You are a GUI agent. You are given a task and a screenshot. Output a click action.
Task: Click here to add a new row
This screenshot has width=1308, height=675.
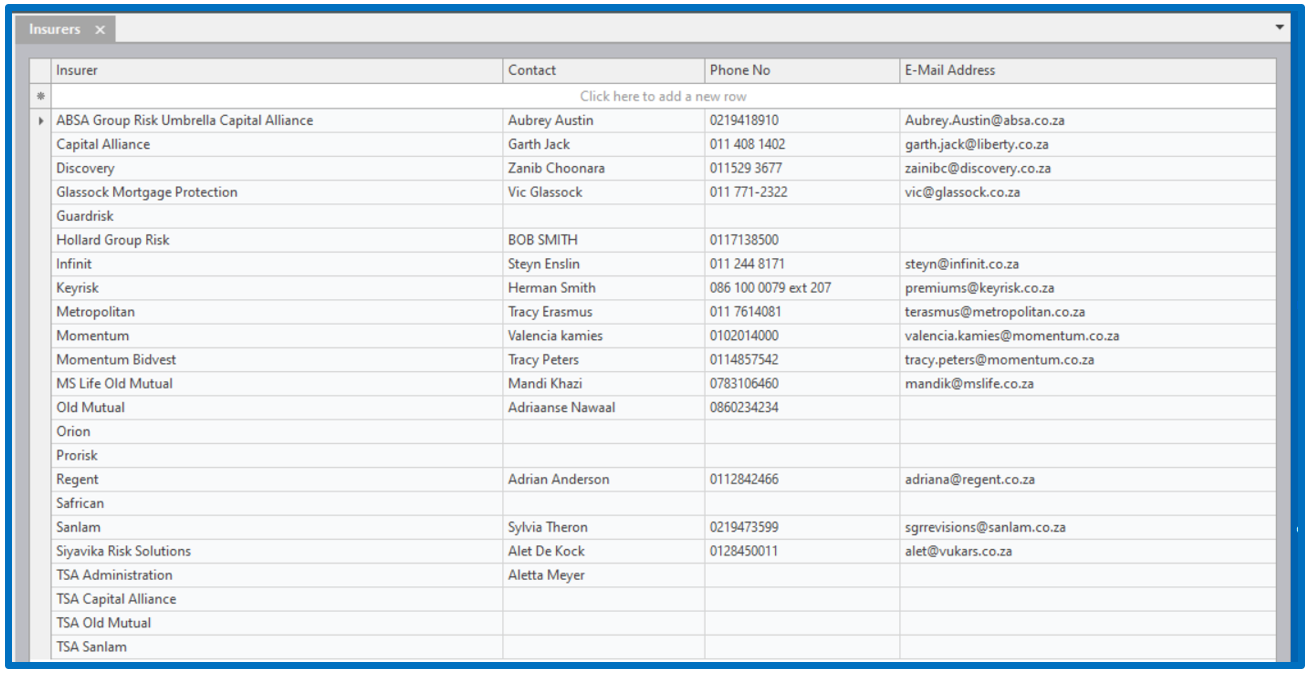663,96
